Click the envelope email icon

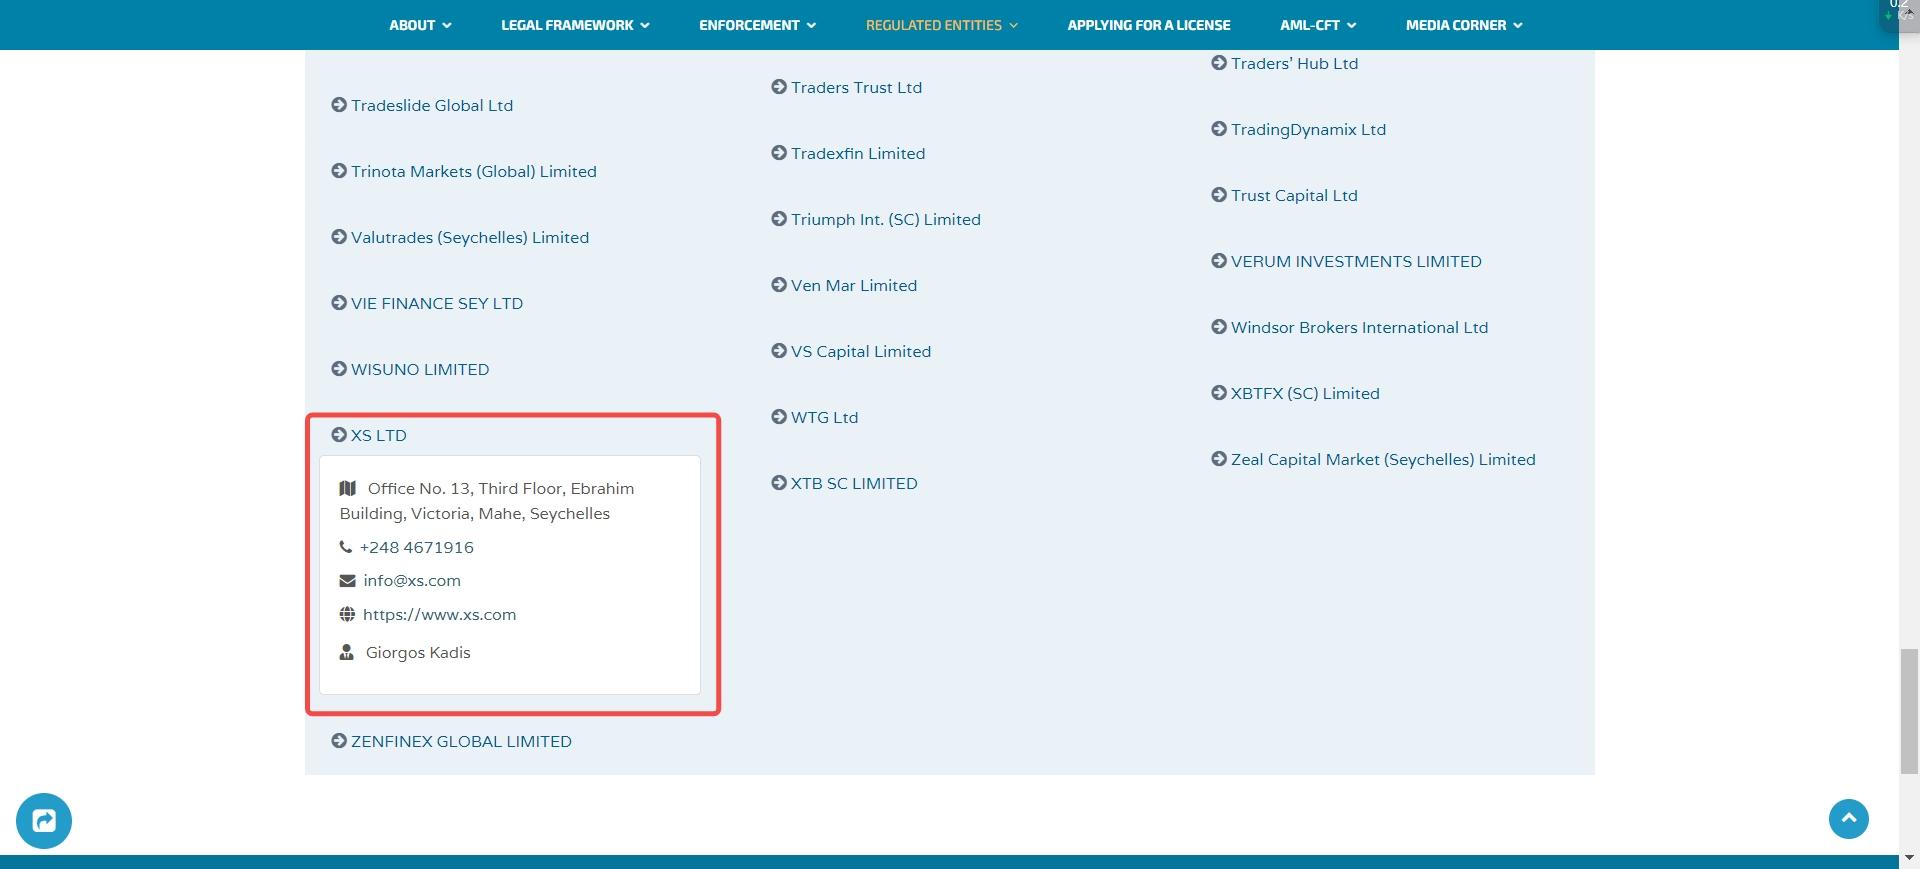pyautogui.click(x=347, y=581)
